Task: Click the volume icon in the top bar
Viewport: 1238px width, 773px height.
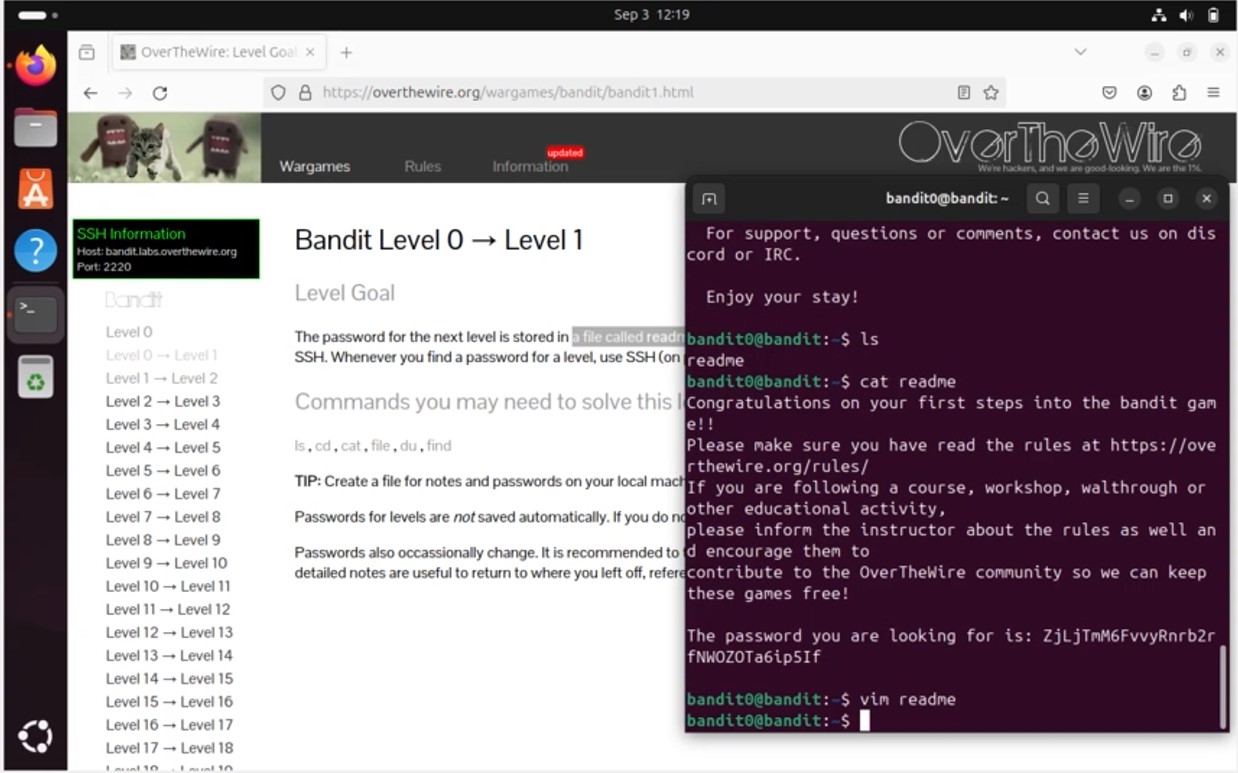Action: click(1186, 15)
